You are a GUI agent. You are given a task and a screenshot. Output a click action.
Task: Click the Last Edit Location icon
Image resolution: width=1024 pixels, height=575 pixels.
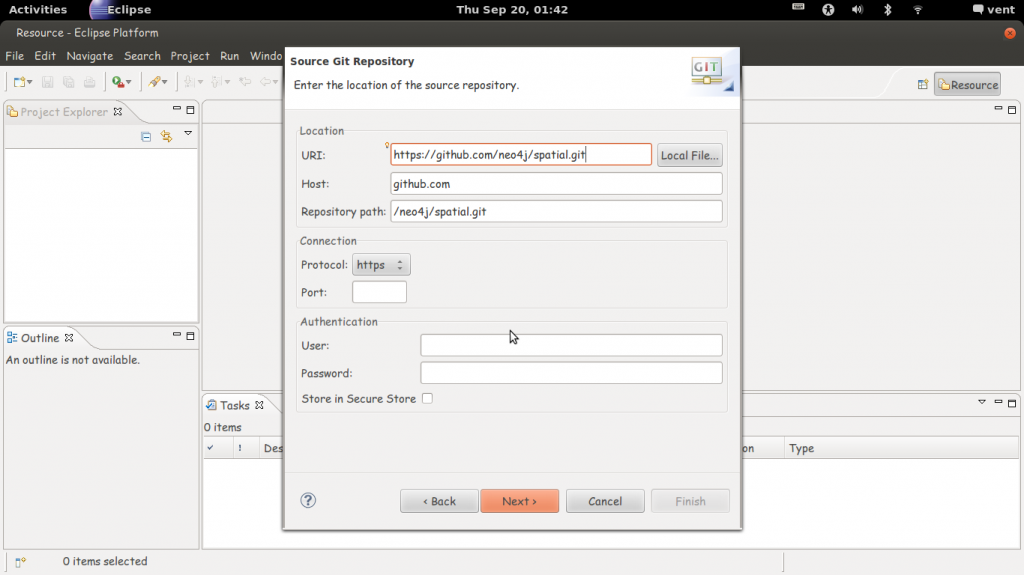coord(245,82)
